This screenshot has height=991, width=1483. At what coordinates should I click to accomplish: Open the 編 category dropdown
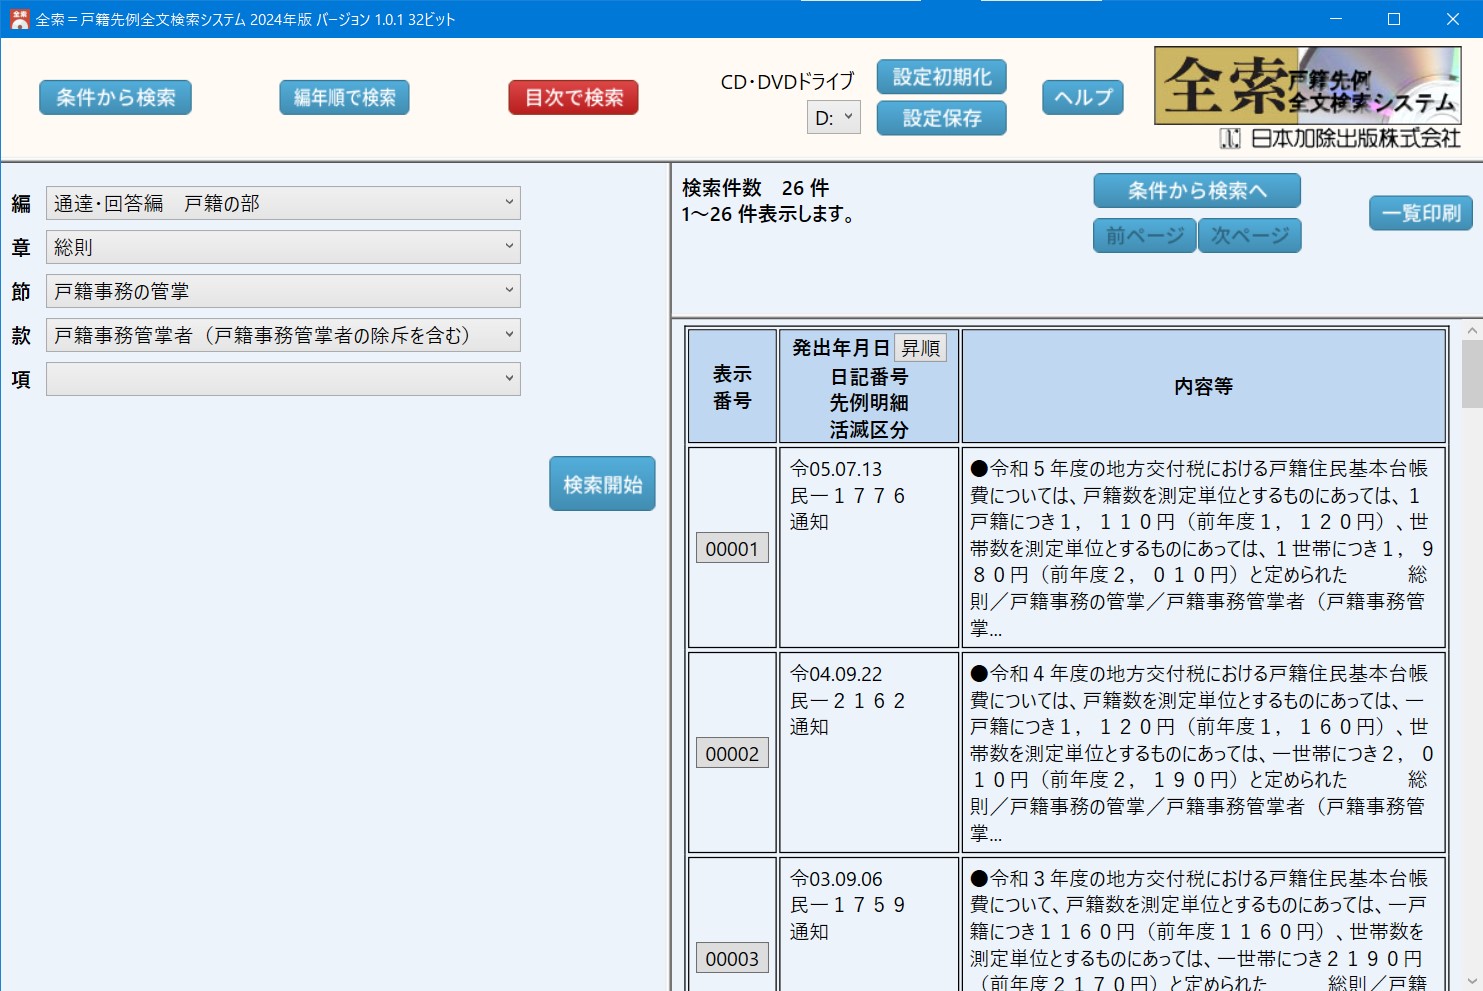(x=283, y=203)
